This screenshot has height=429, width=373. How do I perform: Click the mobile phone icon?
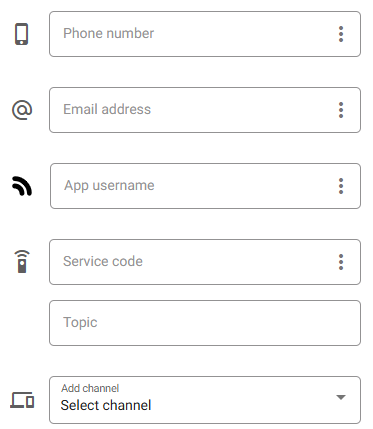[x=22, y=34]
